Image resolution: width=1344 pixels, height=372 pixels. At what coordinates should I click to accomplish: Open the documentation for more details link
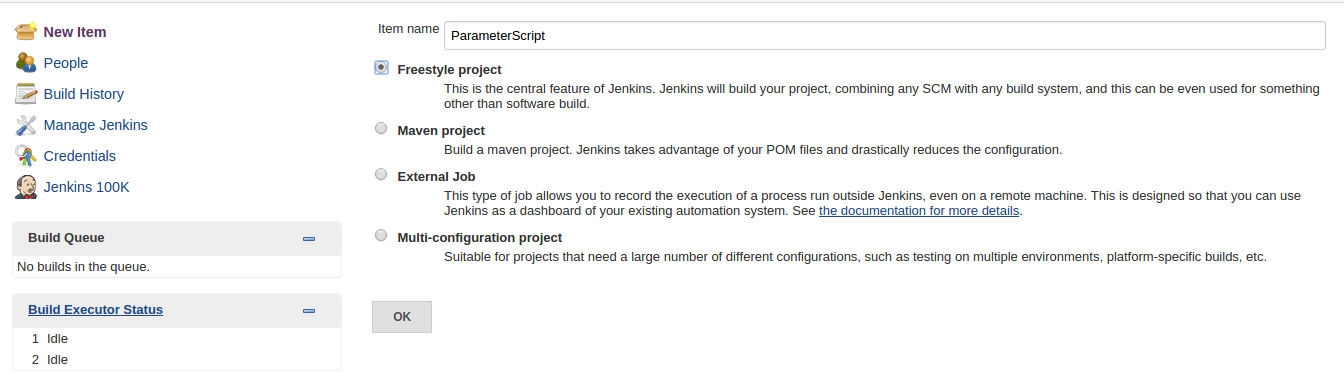click(919, 211)
